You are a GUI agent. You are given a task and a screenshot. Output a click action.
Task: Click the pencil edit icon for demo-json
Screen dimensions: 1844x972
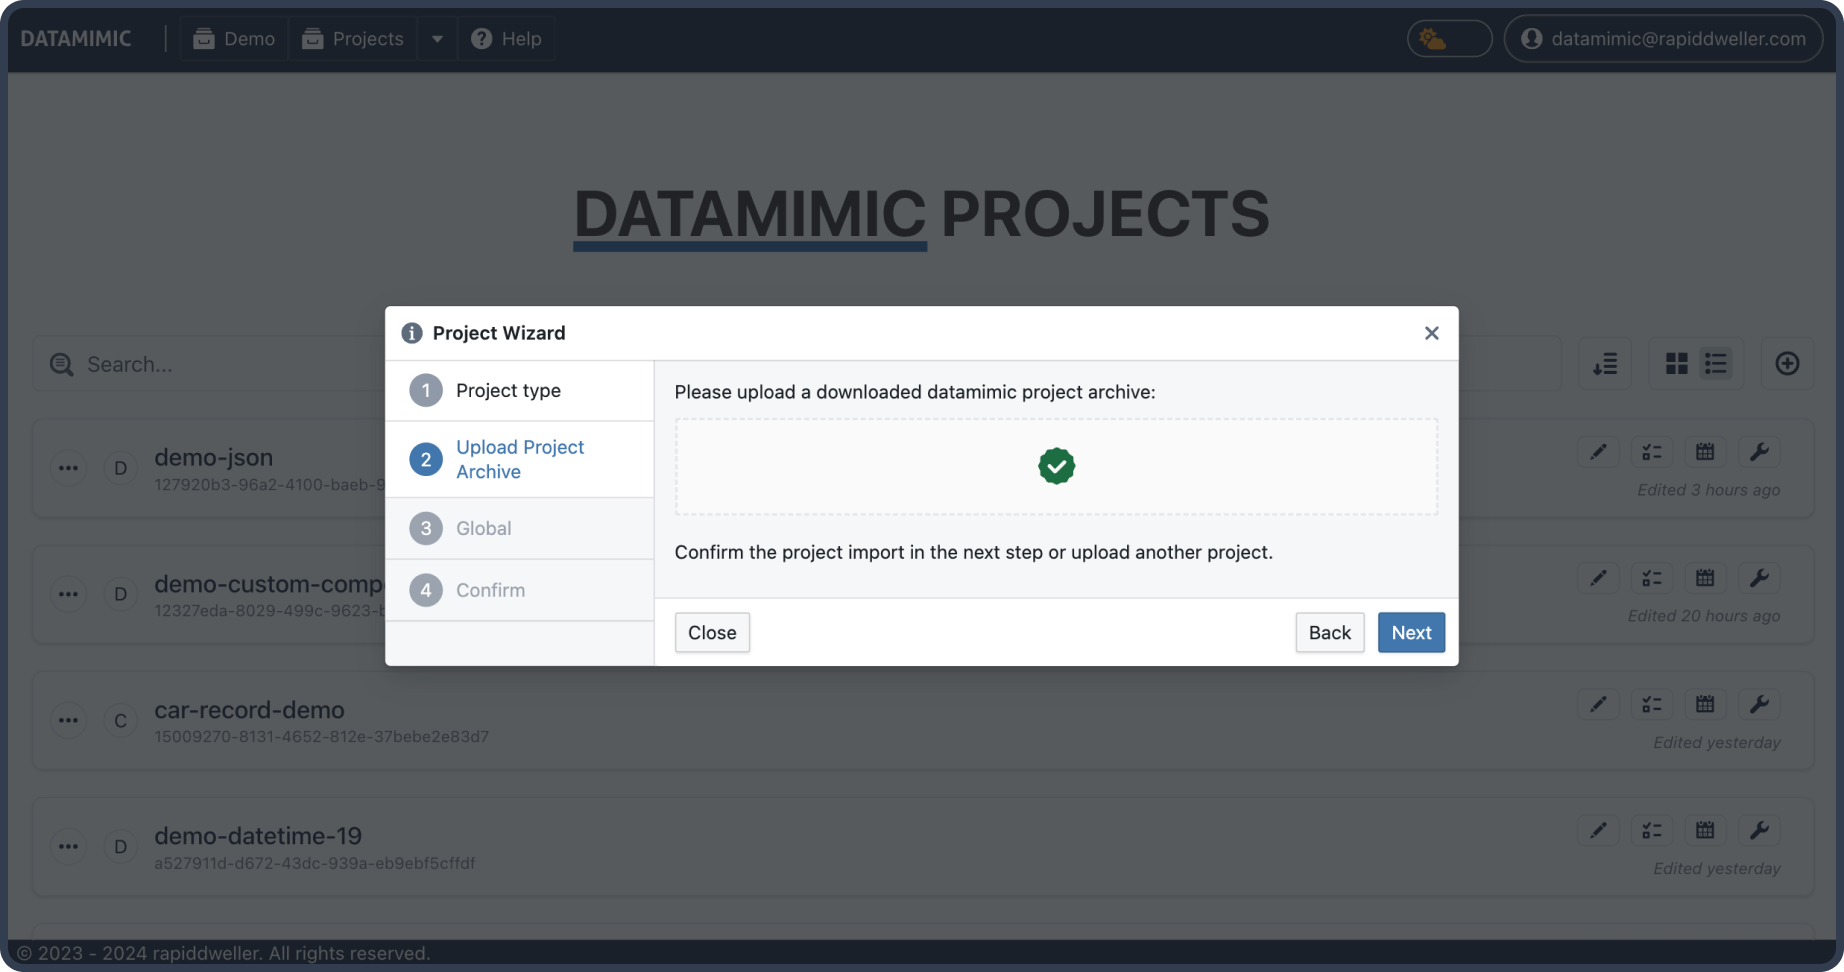tap(1598, 452)
